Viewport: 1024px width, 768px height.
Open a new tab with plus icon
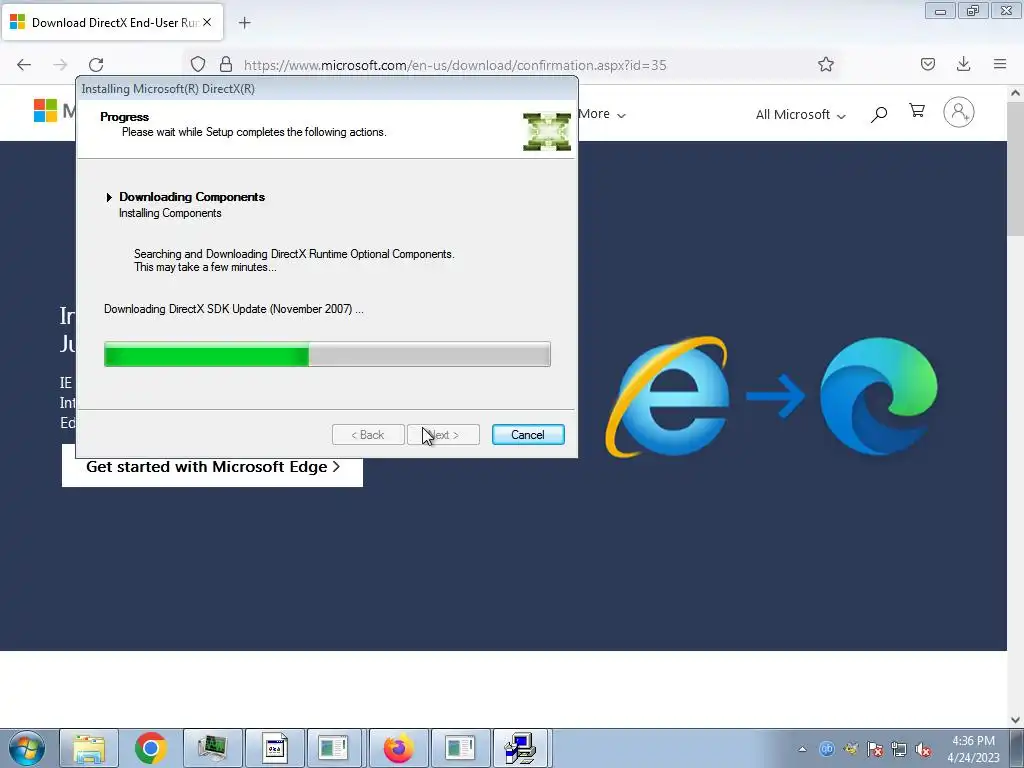244,23
